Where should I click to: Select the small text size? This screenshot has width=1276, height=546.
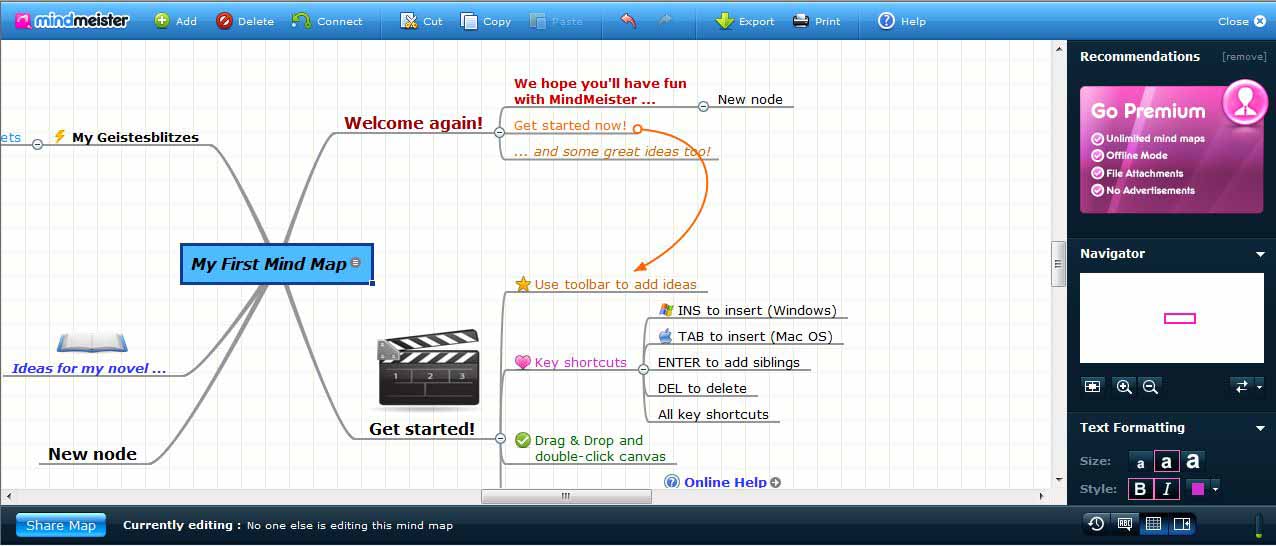click(x=1140, y=462)
